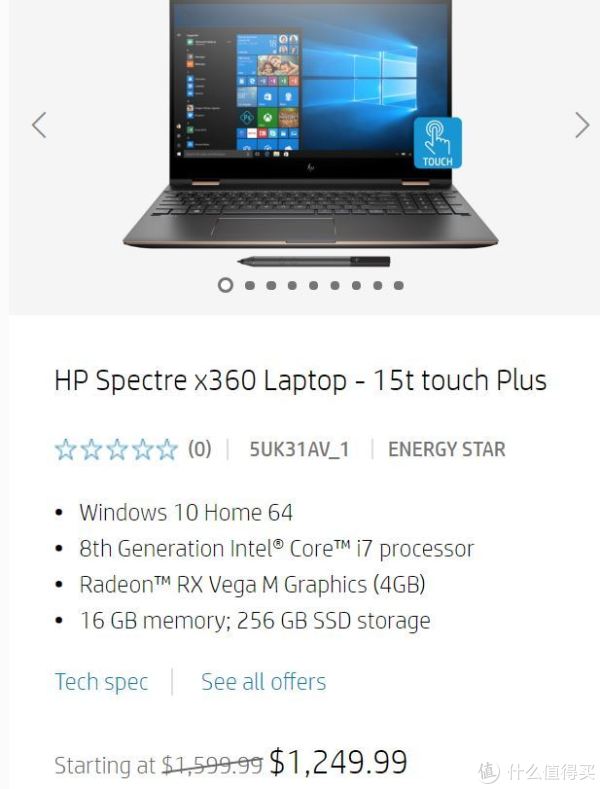
Task: Open the See all offers link
Action: click(x=264, y=682)
